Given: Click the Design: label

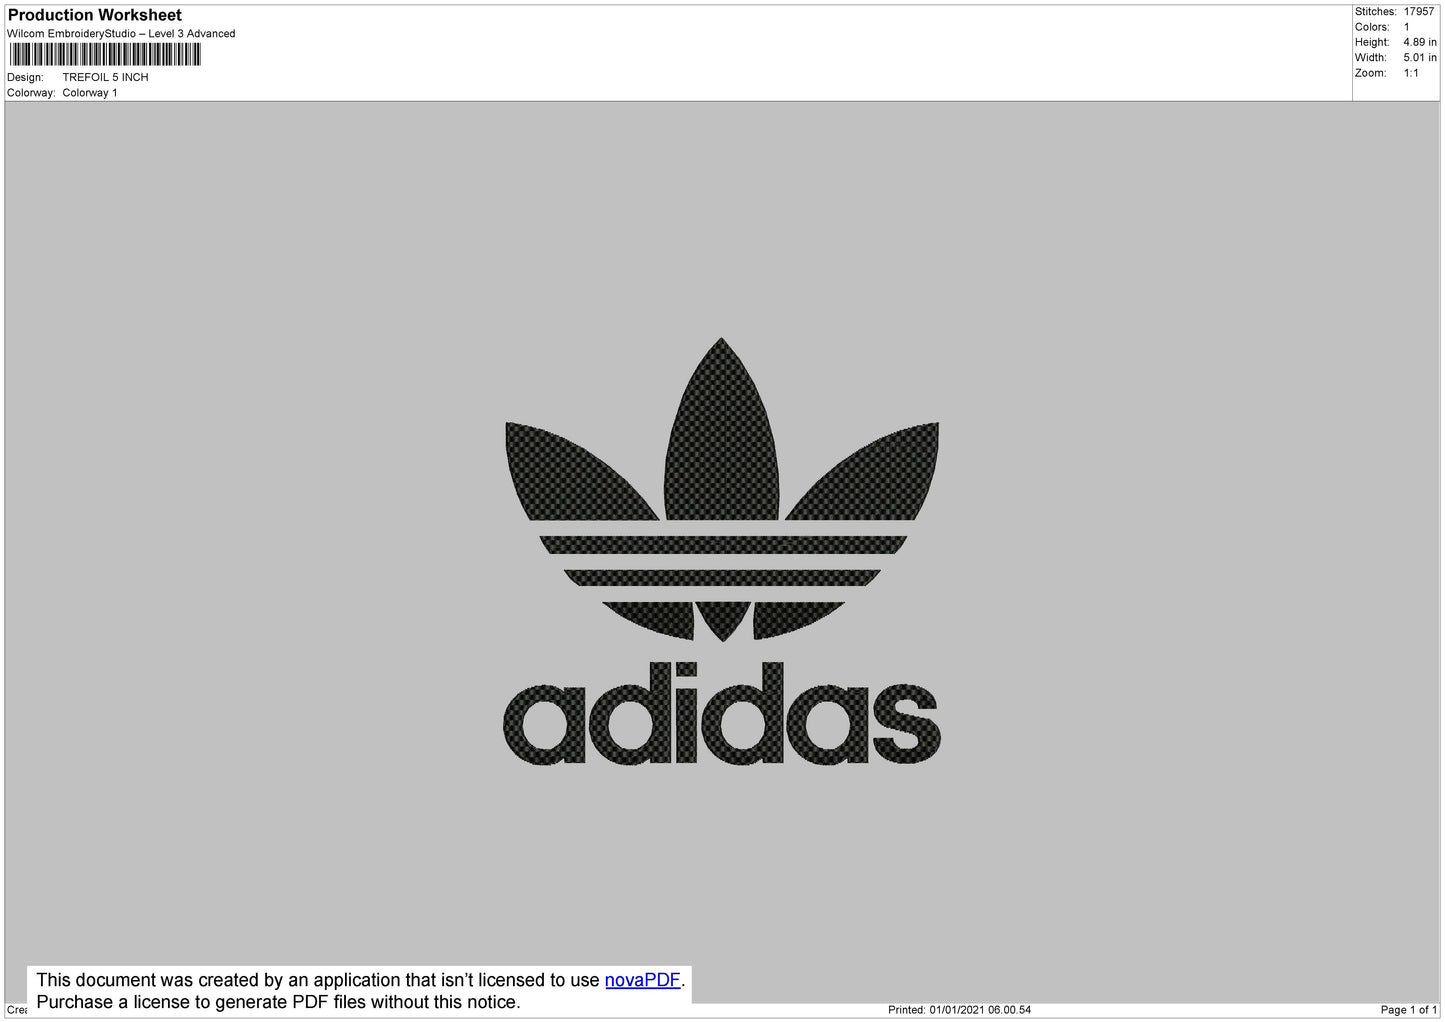Looking at the screenshot, I should point(25,77).
